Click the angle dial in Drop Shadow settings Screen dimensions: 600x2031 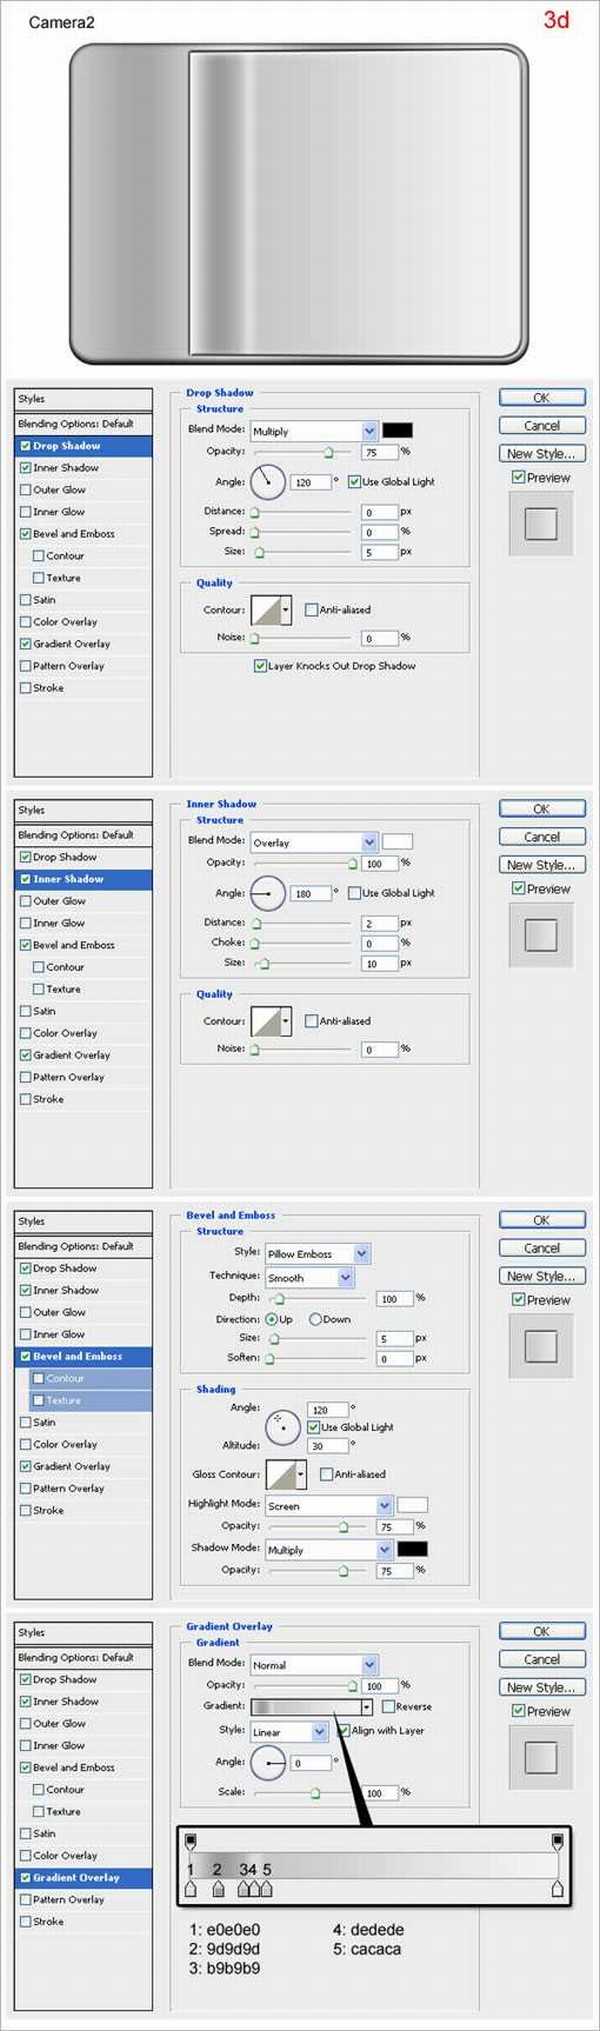click(267, 482)
